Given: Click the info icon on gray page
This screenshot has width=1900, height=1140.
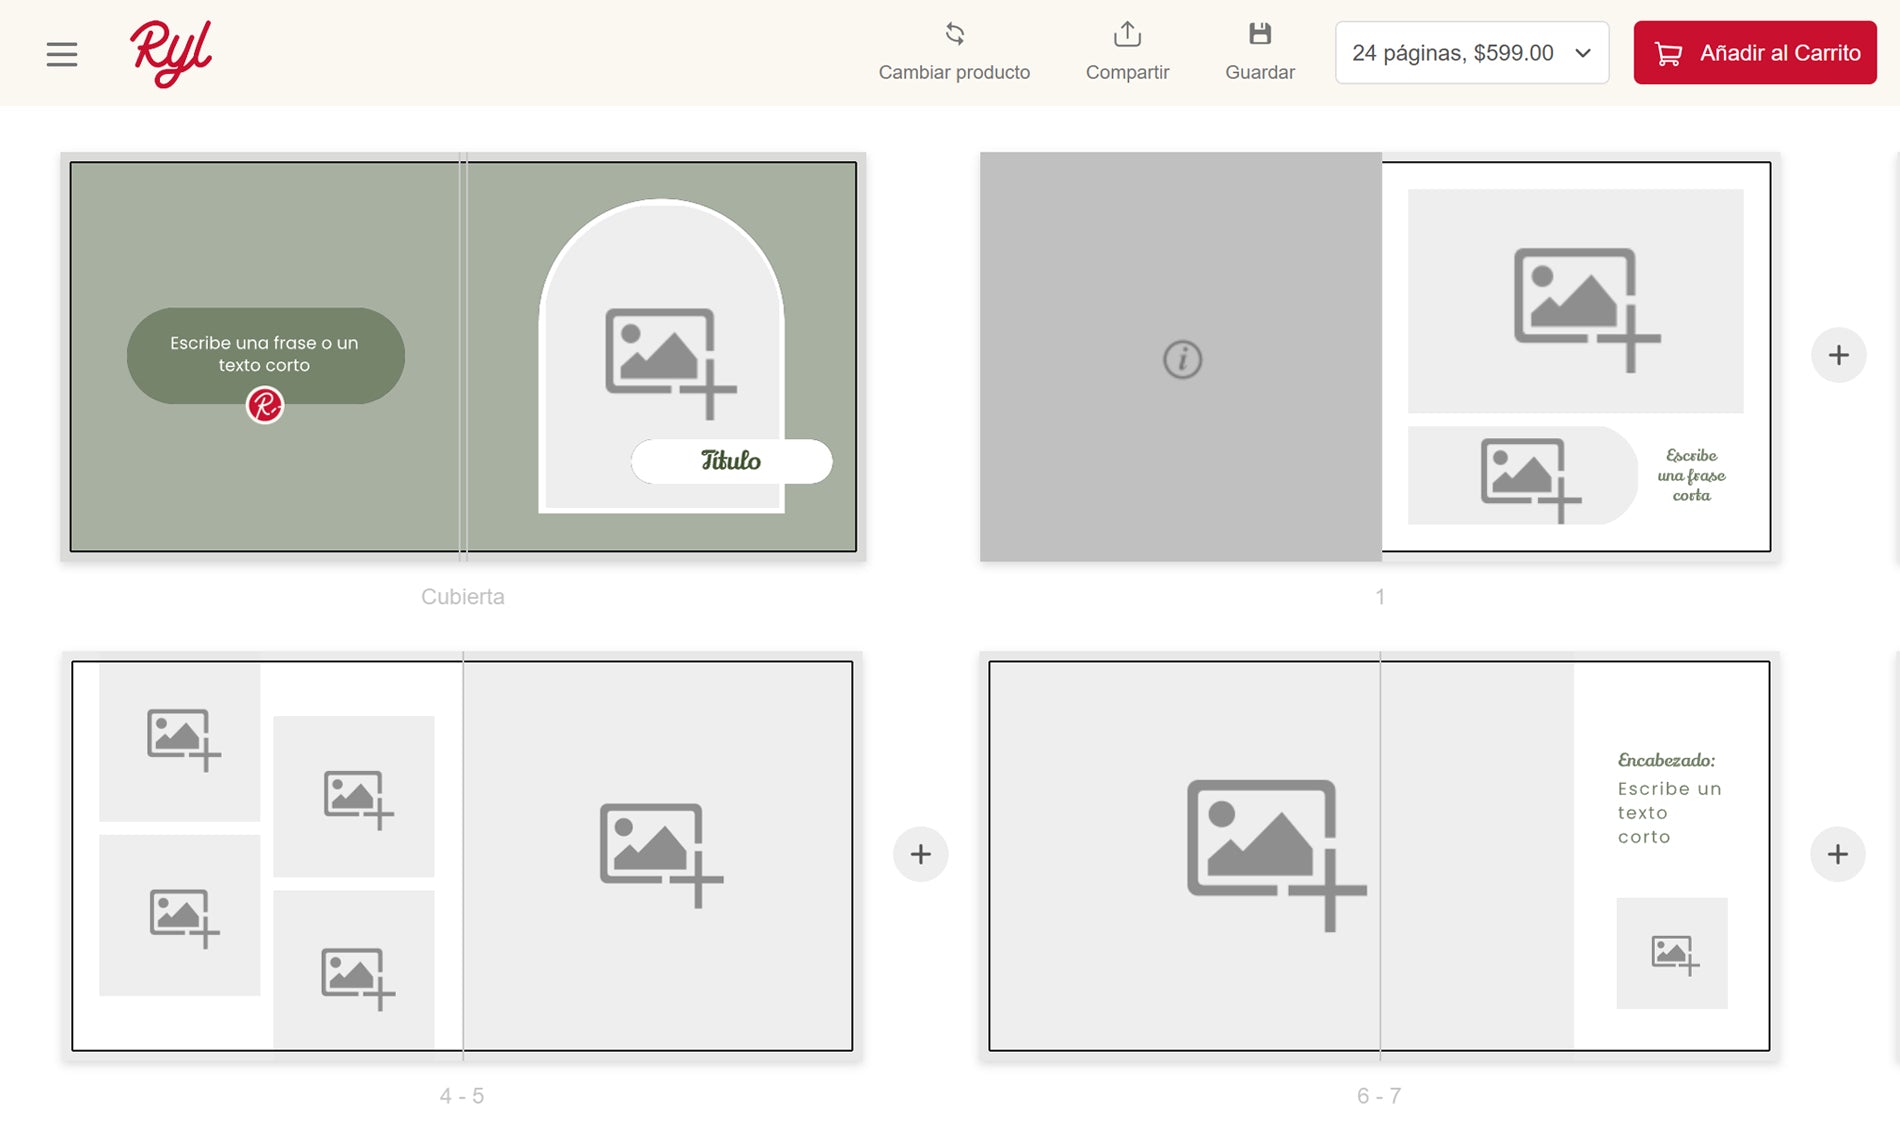Looking at the screenshot, I should point(1182,359).
